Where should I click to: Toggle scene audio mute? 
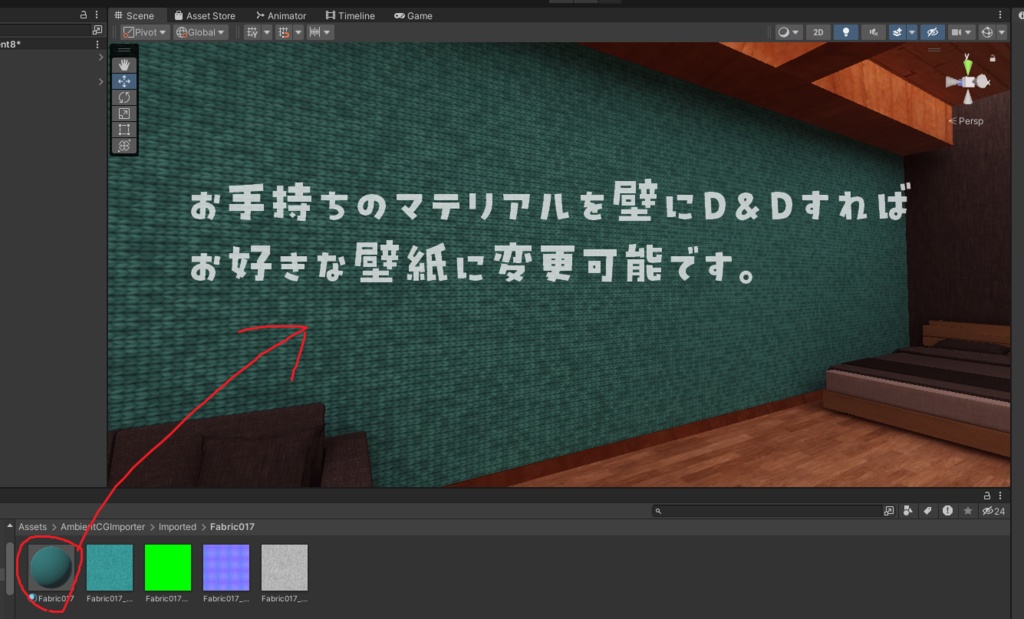(x=872, y=32)
